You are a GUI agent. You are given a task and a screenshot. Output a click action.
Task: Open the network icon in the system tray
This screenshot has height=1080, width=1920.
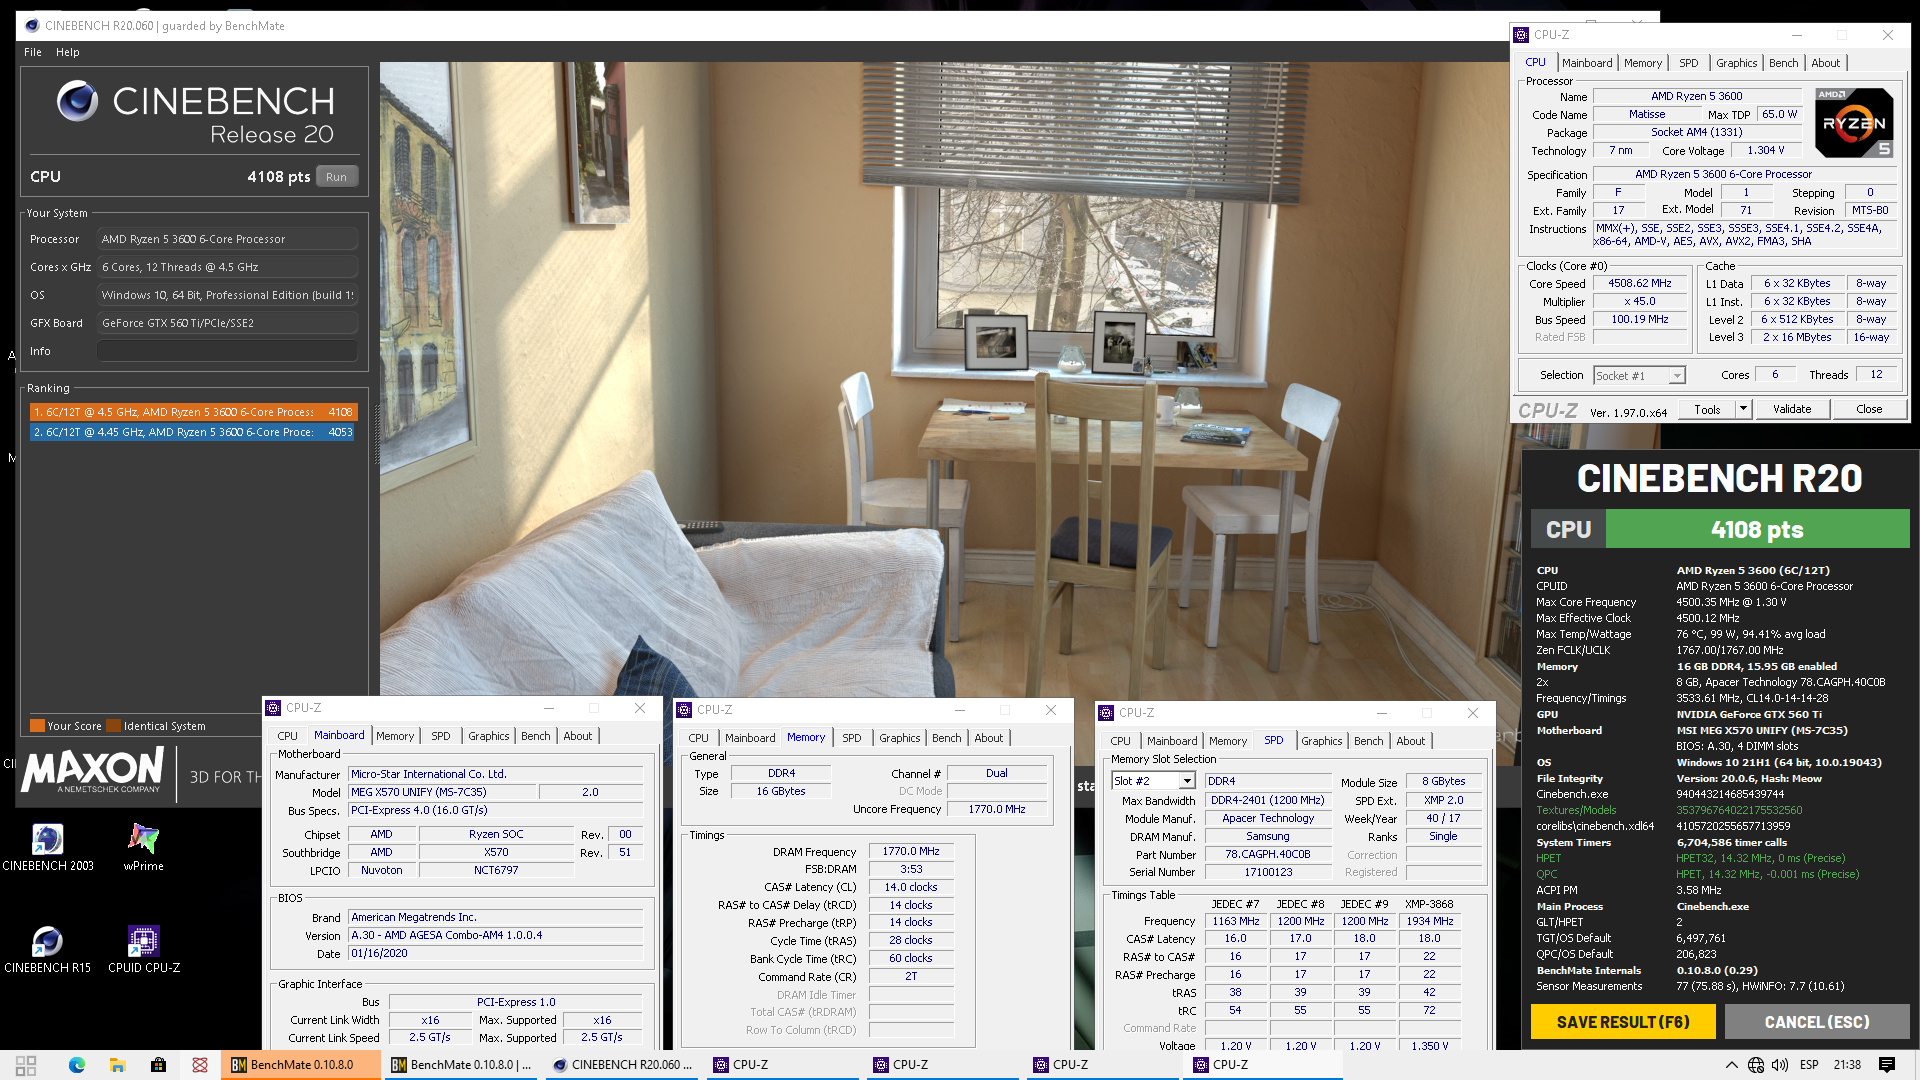coord(1756,1065)
